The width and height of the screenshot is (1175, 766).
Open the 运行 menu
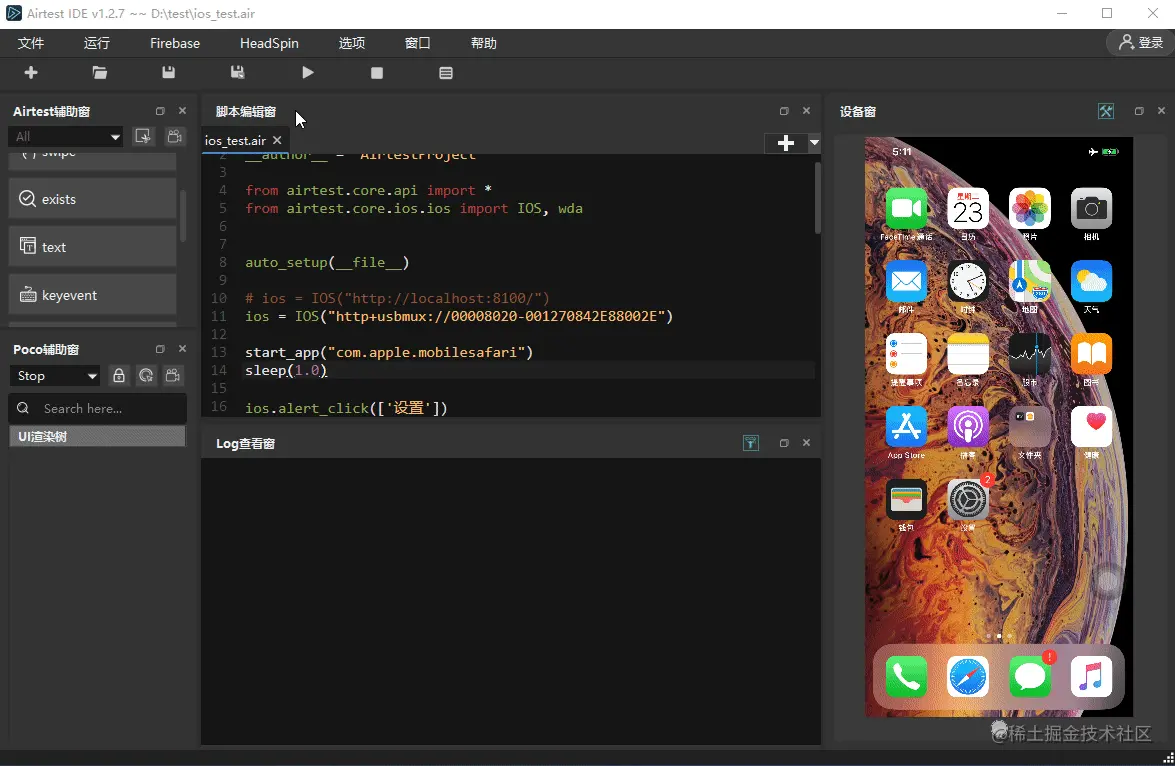(97, 43)
